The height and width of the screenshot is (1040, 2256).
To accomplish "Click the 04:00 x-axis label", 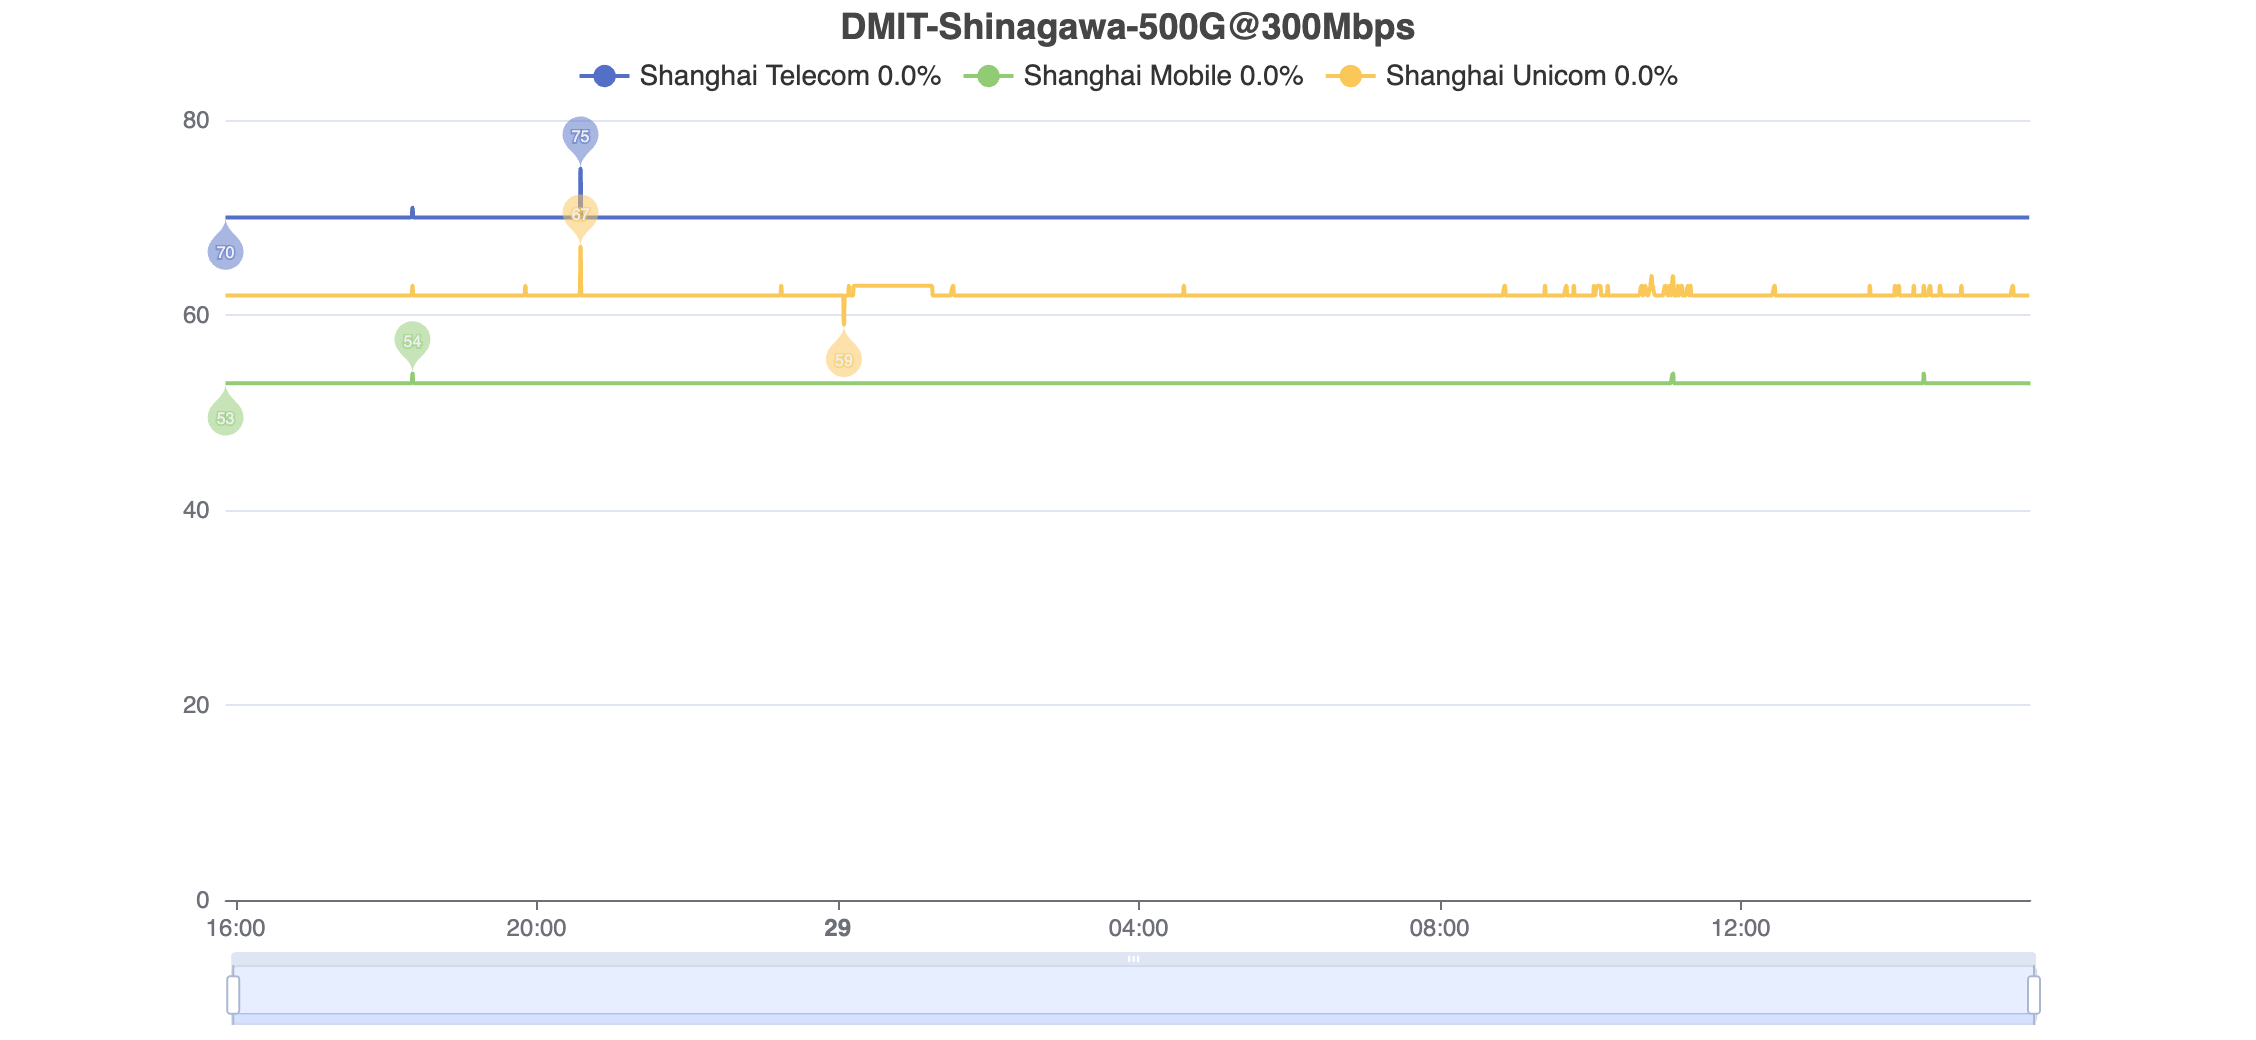I will [x=1138, y=928].
